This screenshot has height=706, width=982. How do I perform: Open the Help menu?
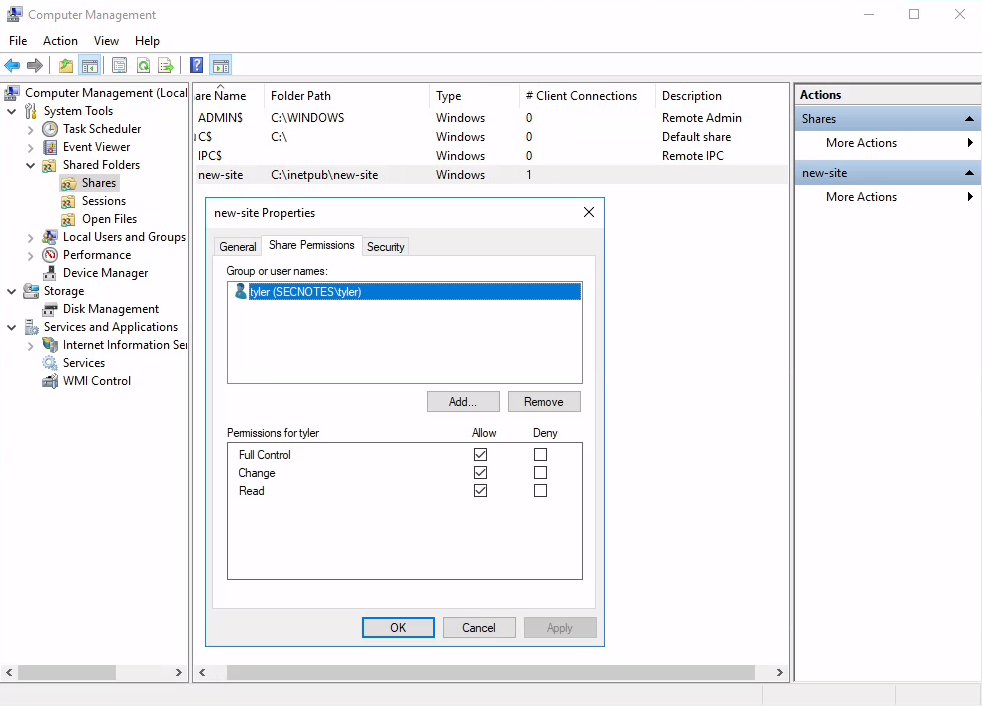click(x=147, y=41)
